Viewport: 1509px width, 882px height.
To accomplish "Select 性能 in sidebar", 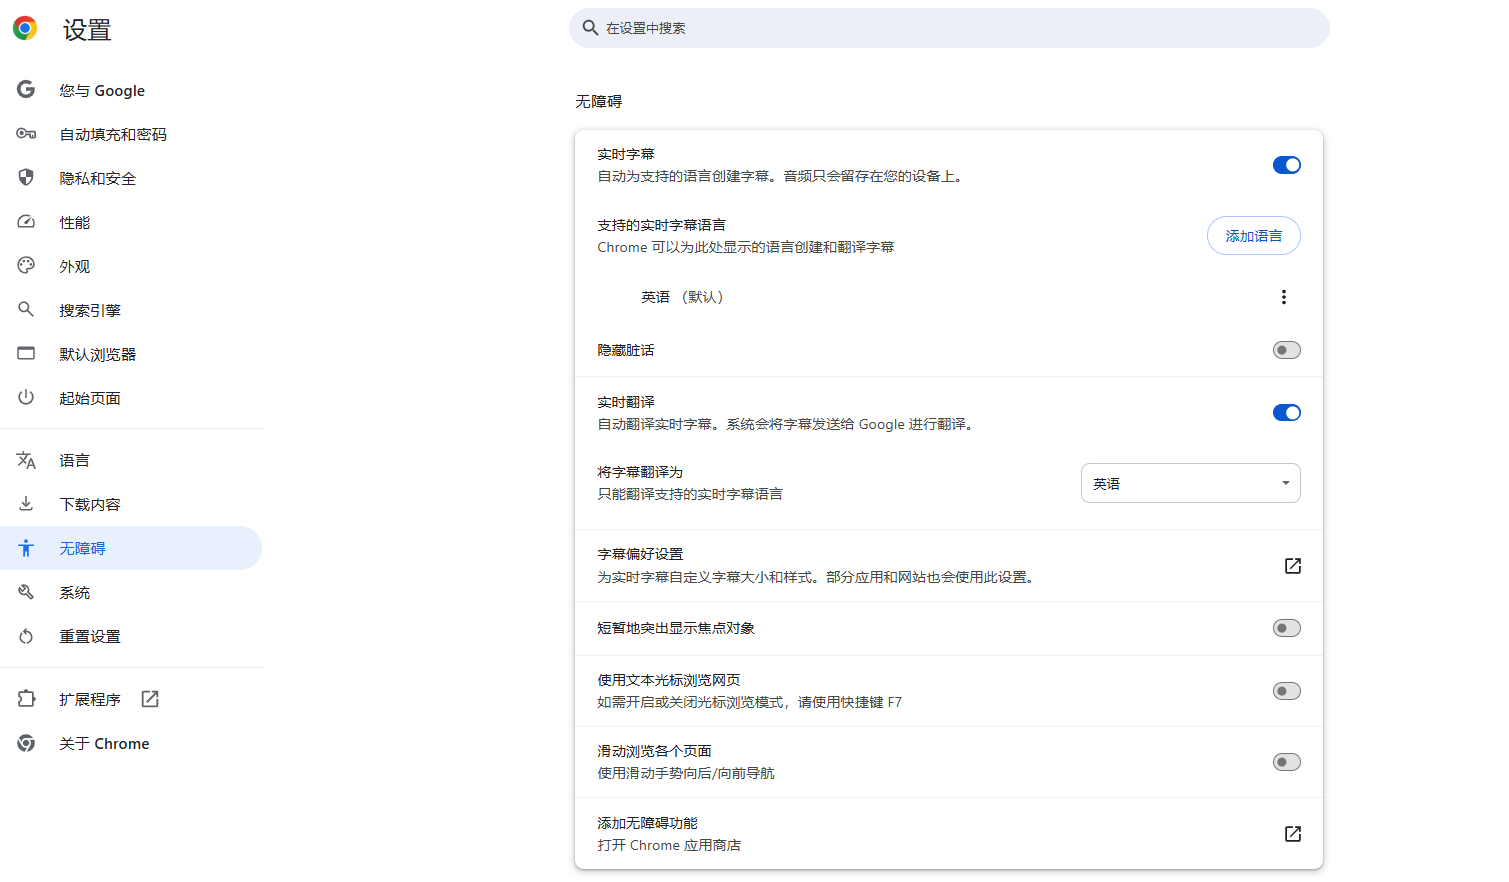I will 131,222.
